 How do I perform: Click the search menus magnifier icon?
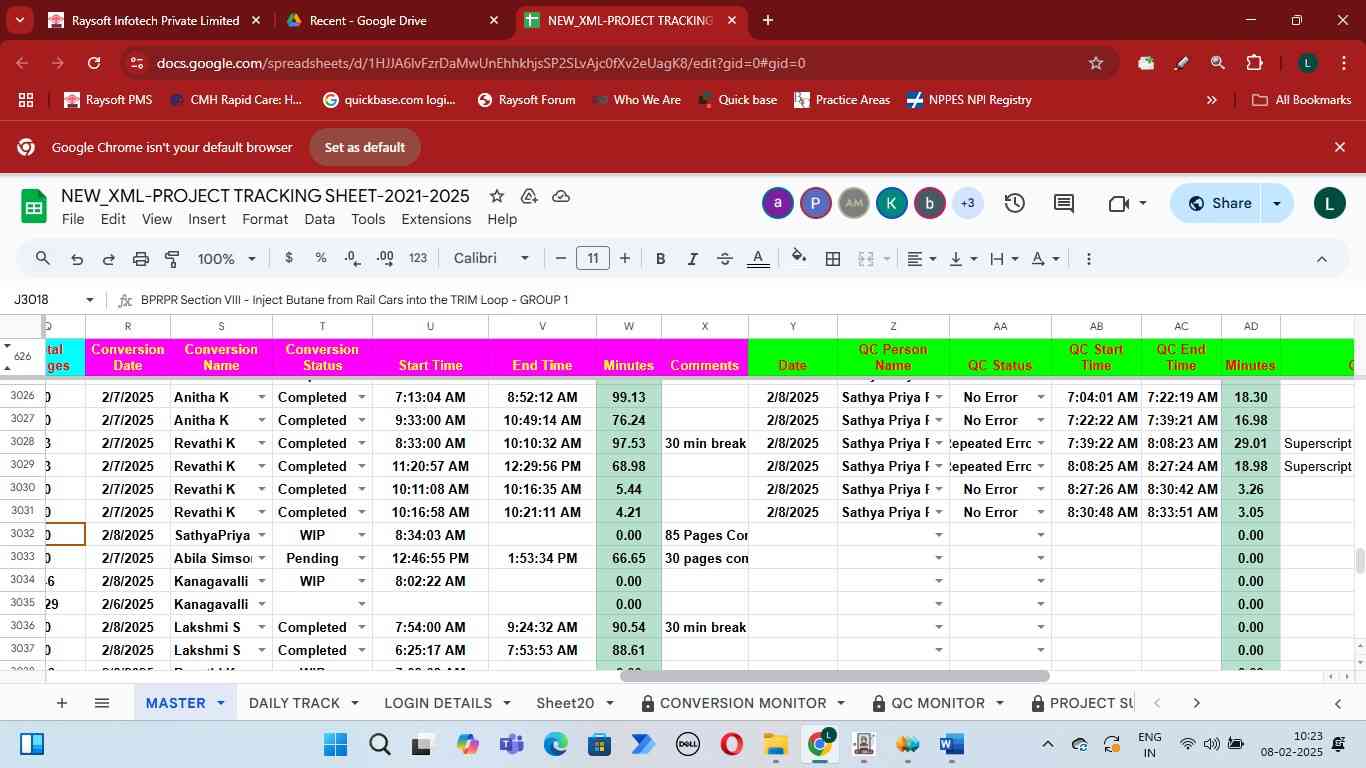click(x=42, y=259)
